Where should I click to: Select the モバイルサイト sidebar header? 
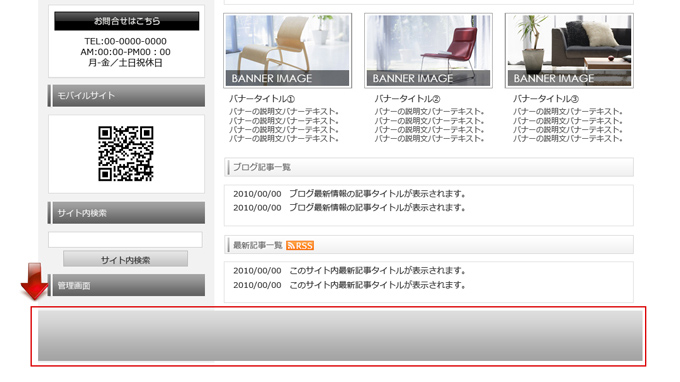coord(126,96)
